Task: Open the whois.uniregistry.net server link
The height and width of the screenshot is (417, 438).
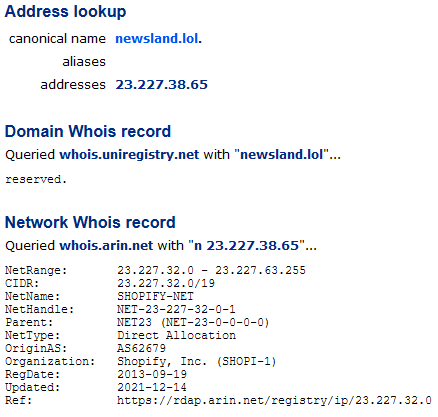Action: [x=129, y=155]
